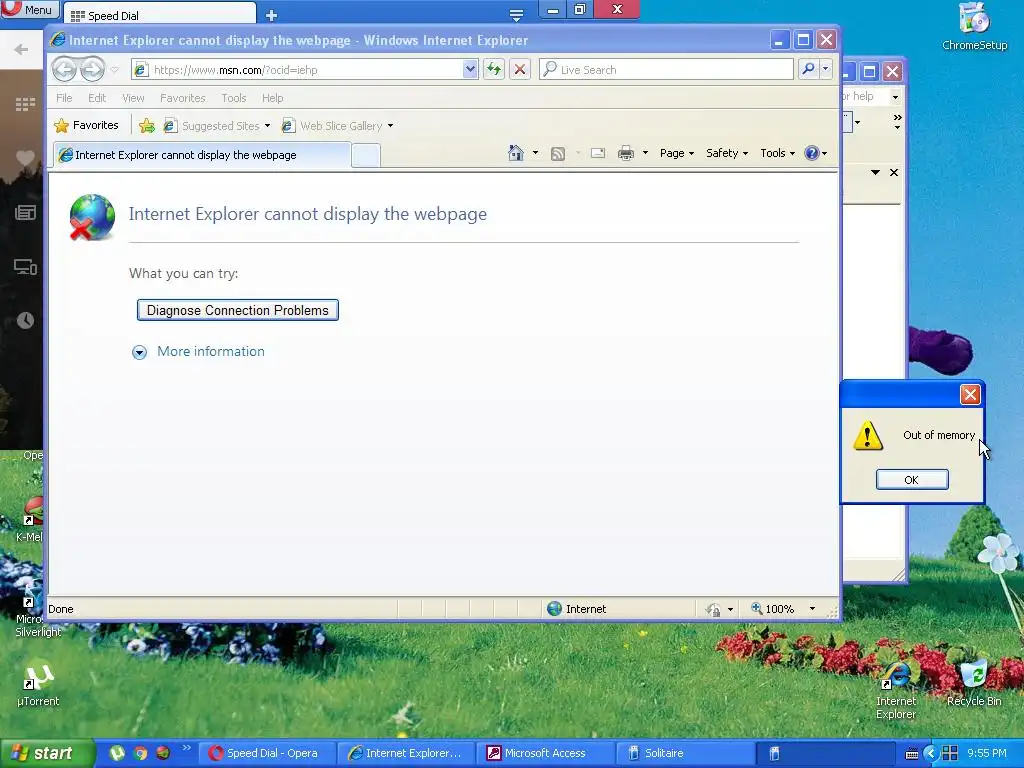1024x768 pixels.
Task: Click Opera sidebar news icon
Action: (25, 212)
